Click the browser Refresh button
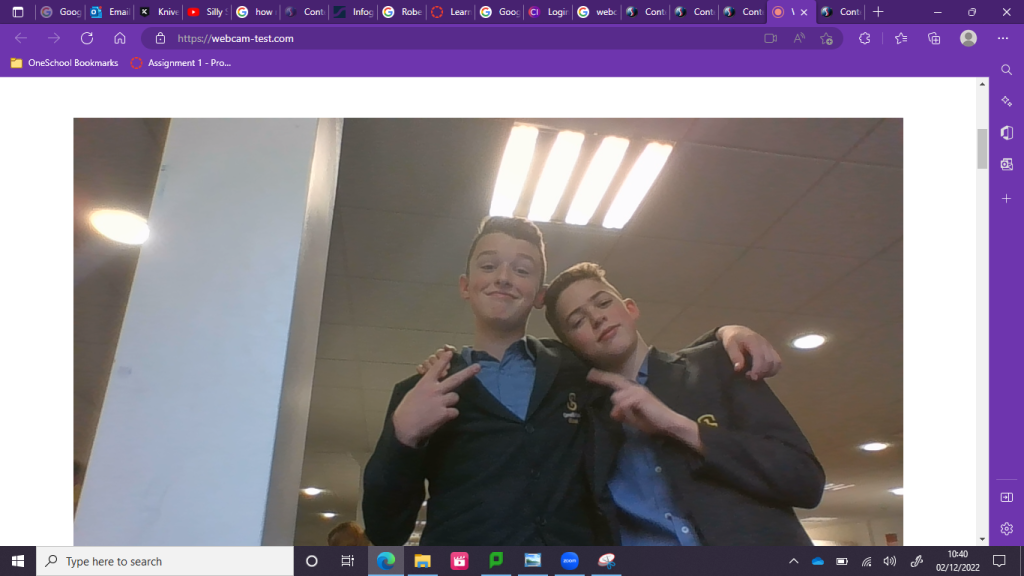Screen dimensions: 1024x576 click(87, 38)
